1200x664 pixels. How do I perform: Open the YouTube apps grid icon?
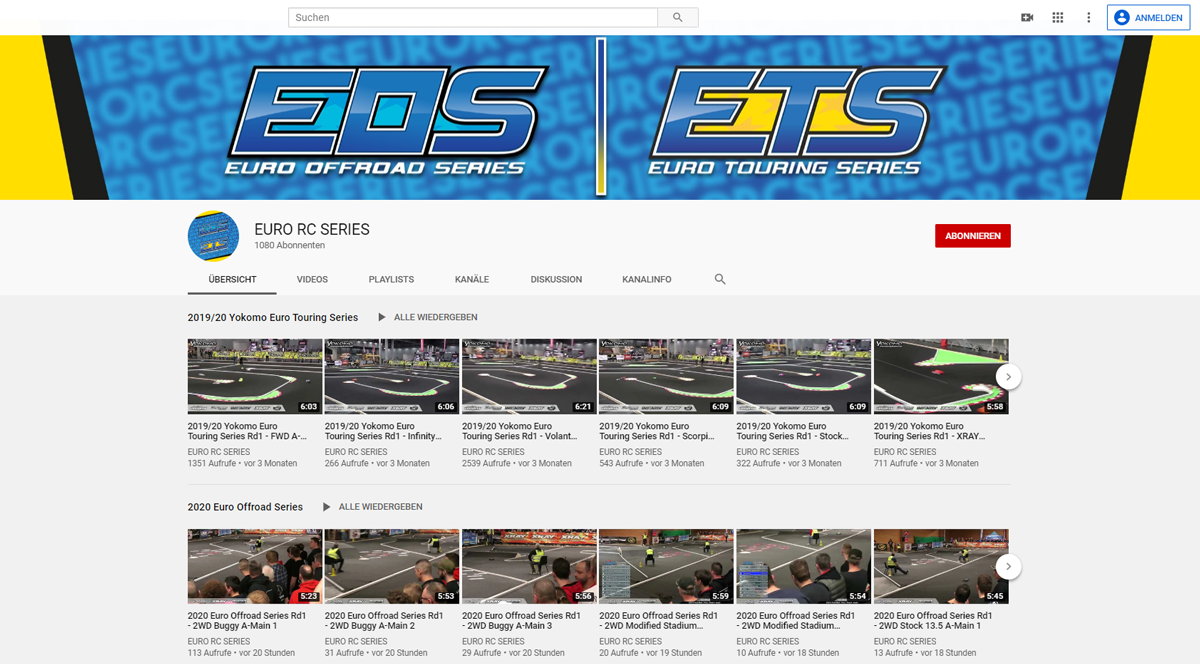click(x=1058, y=17)
